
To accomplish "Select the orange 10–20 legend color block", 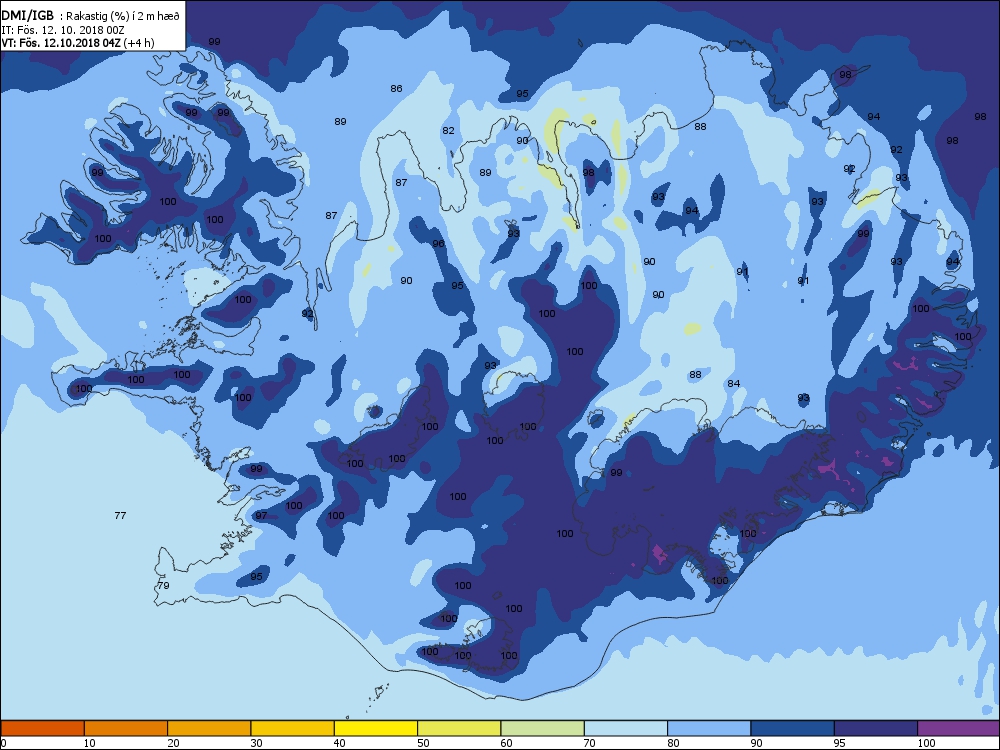I will 126,728.
